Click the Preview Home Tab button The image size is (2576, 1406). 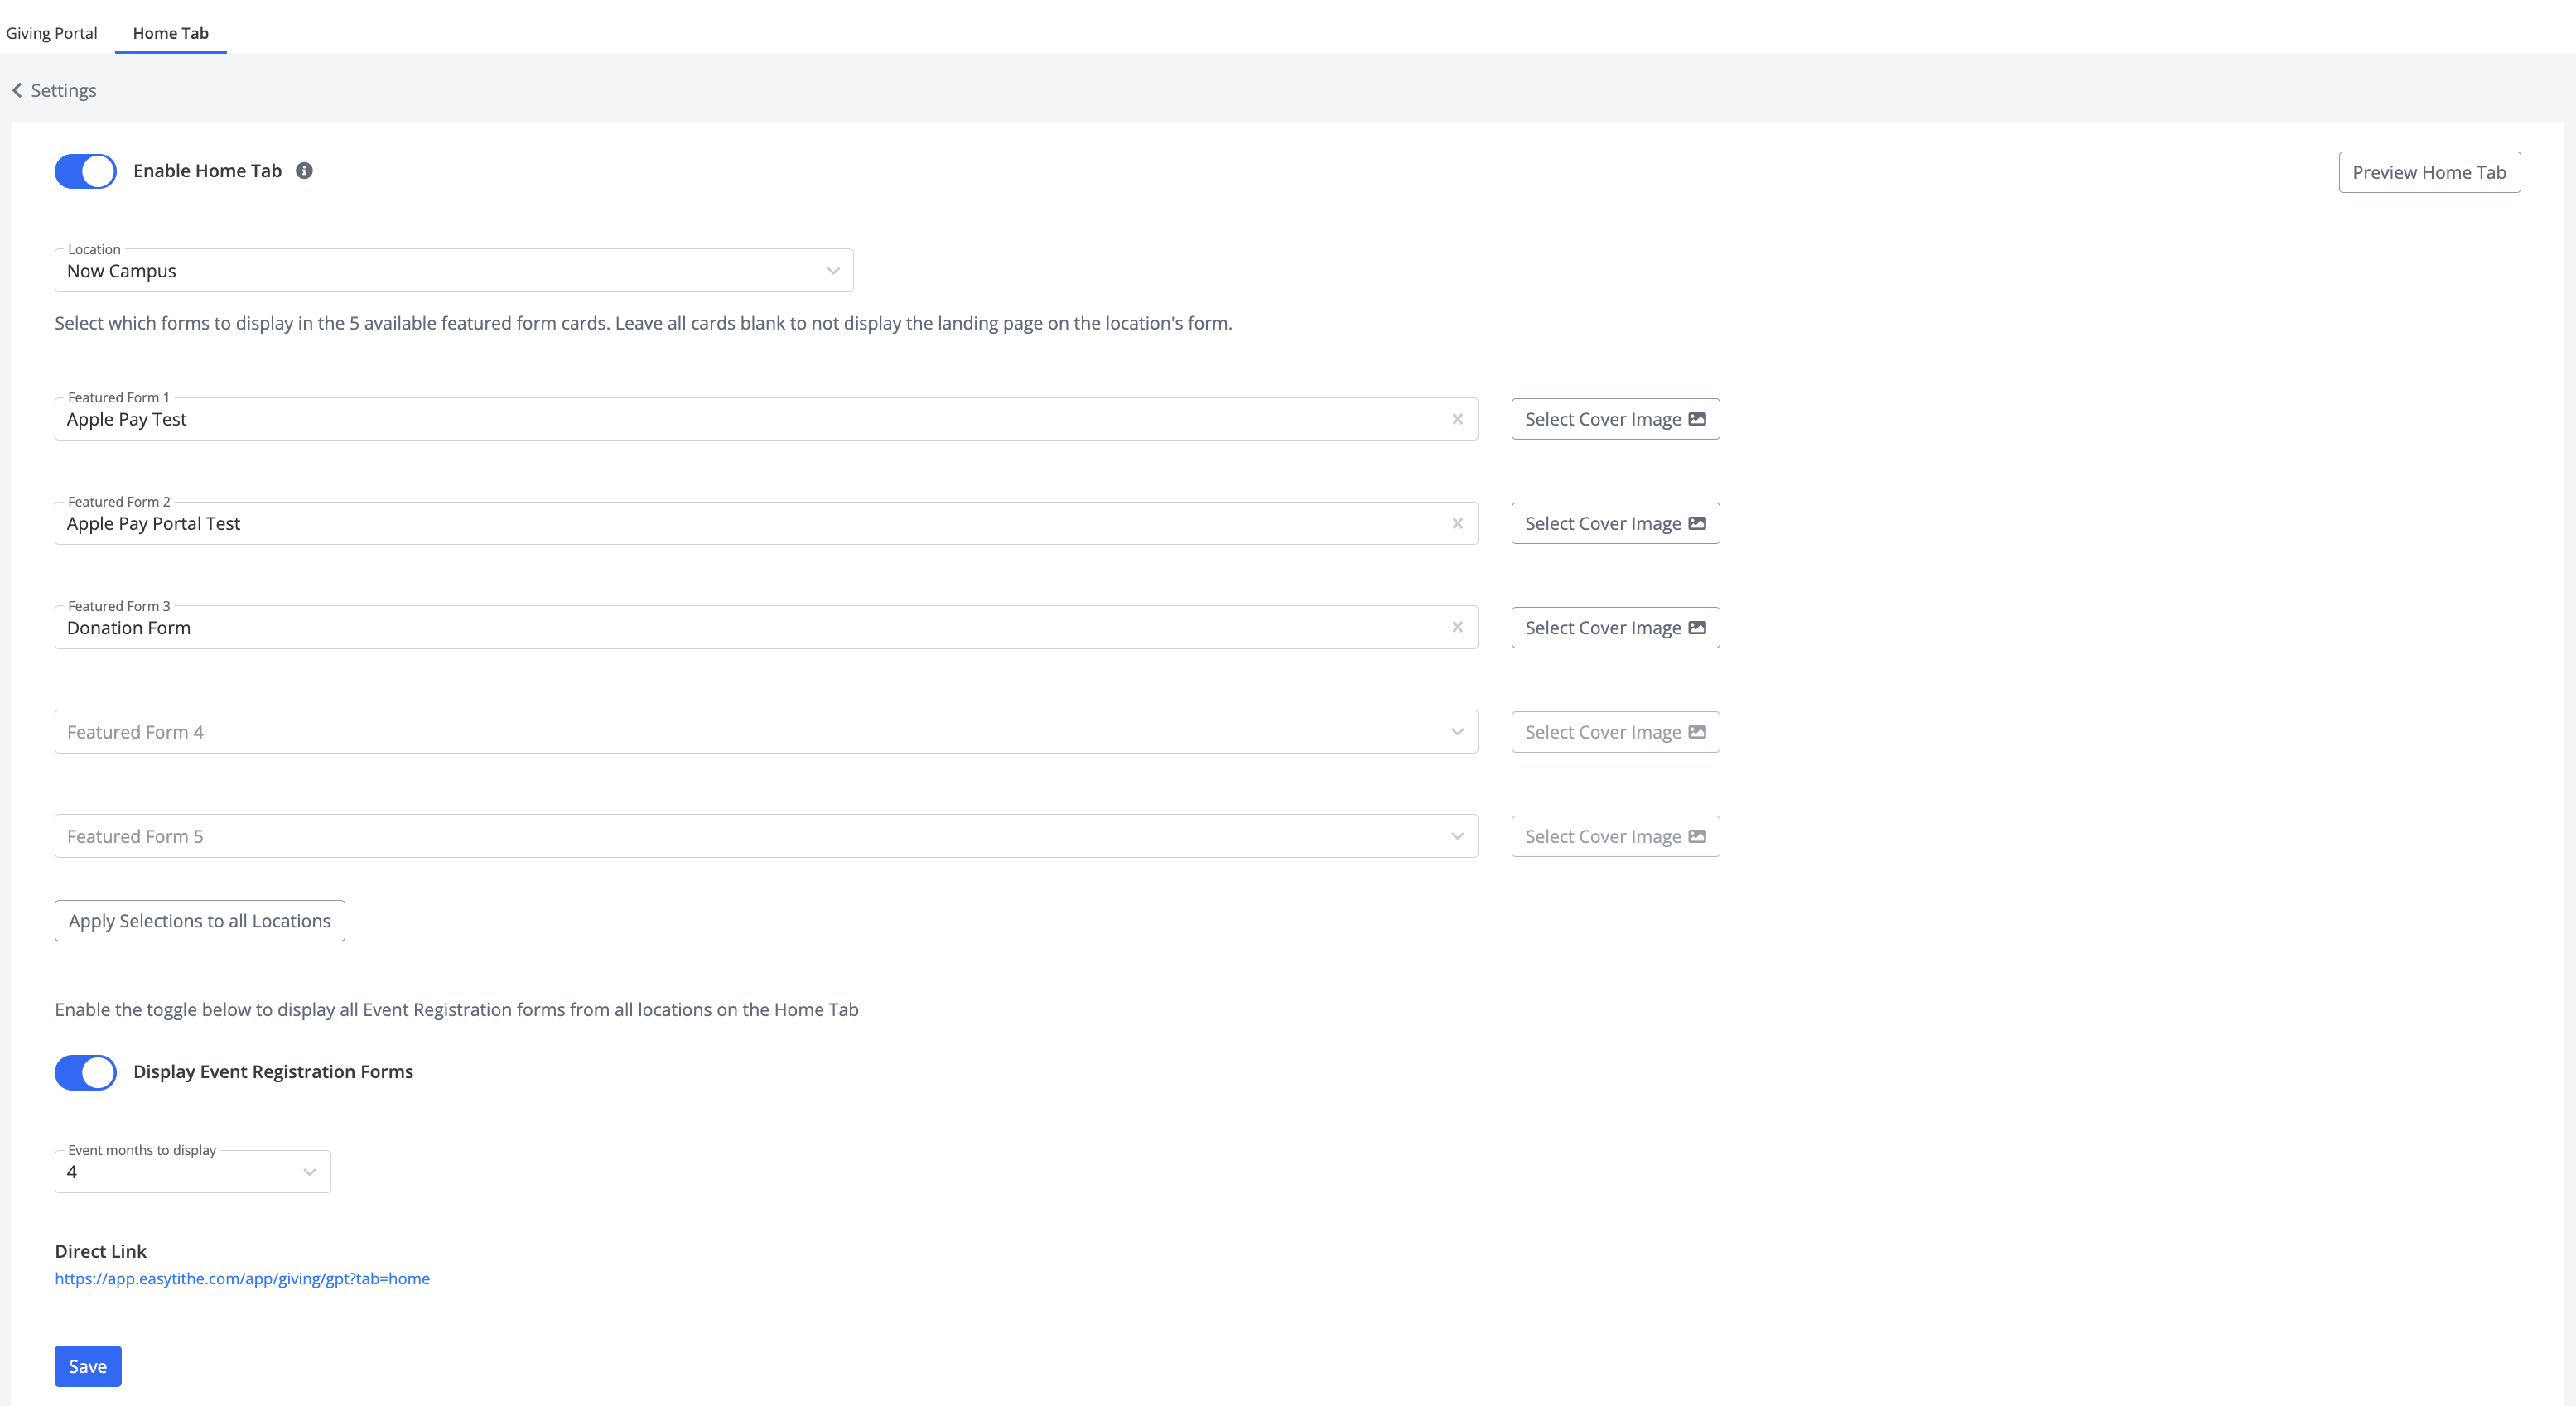click(2428, 172)
